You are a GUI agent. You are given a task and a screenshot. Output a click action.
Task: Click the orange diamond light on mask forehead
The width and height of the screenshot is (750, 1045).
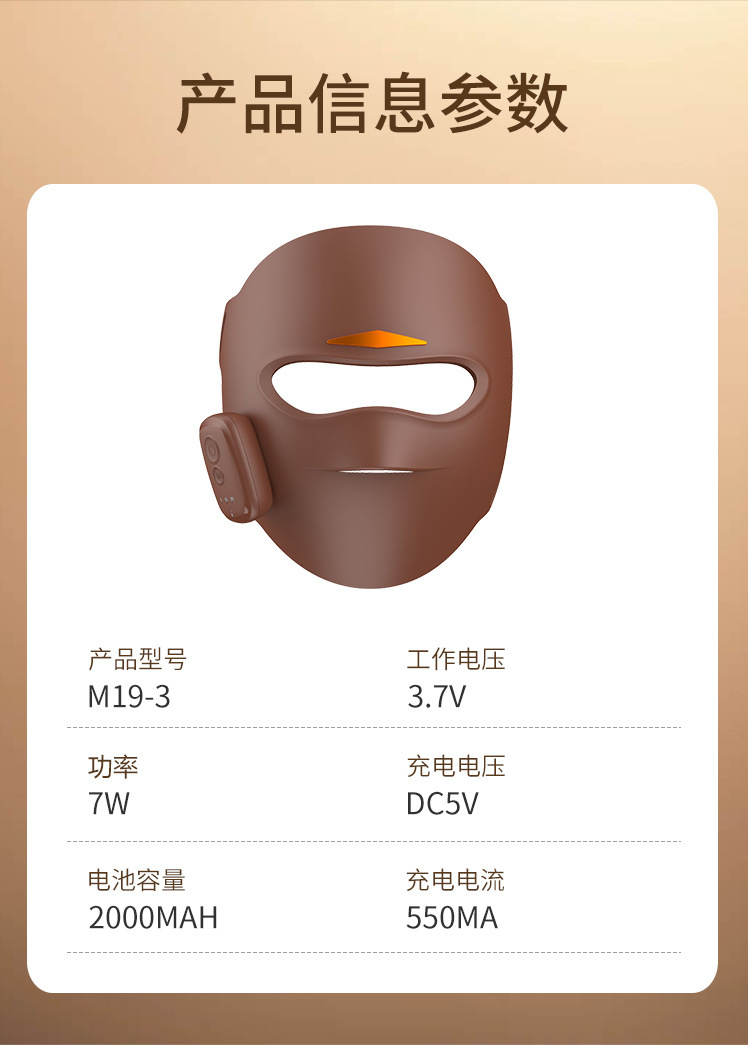(x=377, y=339)
